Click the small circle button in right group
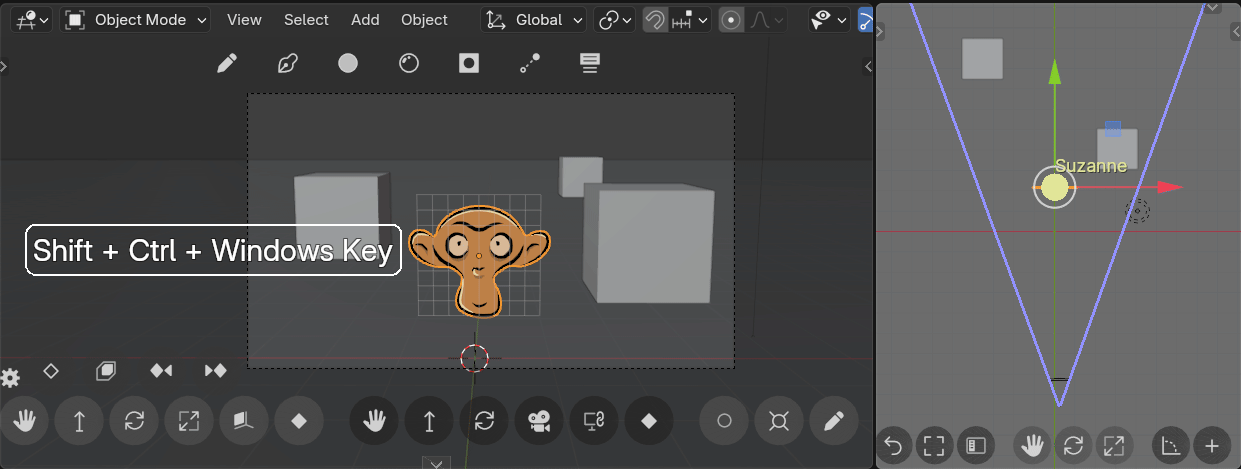Screen dimensions: 1241x469 724,421
